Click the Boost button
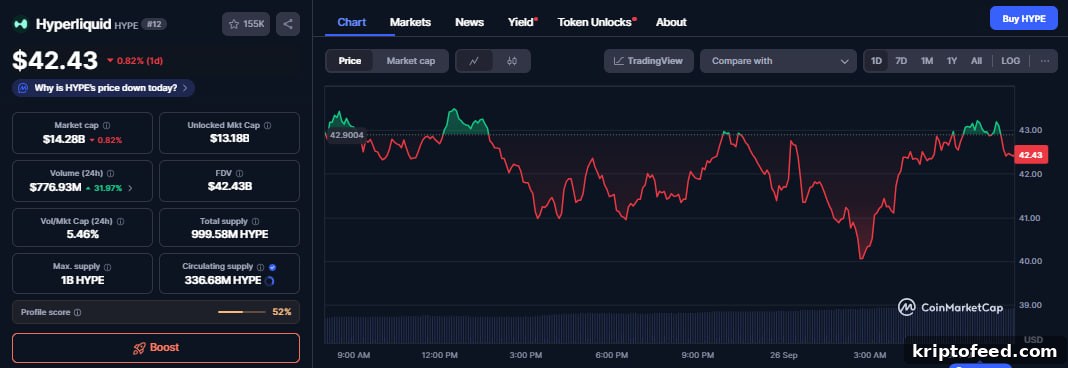Image resolution: width=1068 pixels, height=368 pixels. click(156, 348)
